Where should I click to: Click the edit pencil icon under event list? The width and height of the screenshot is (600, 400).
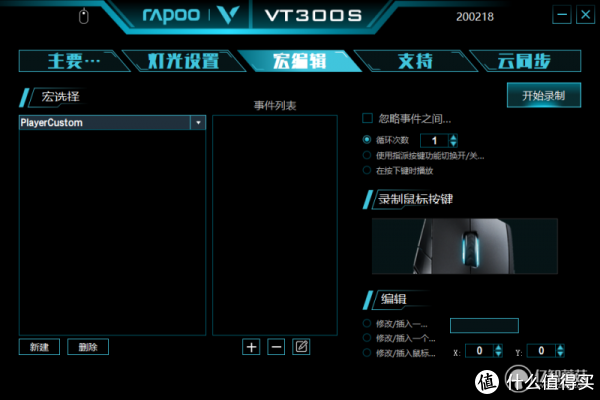(301, 347)
